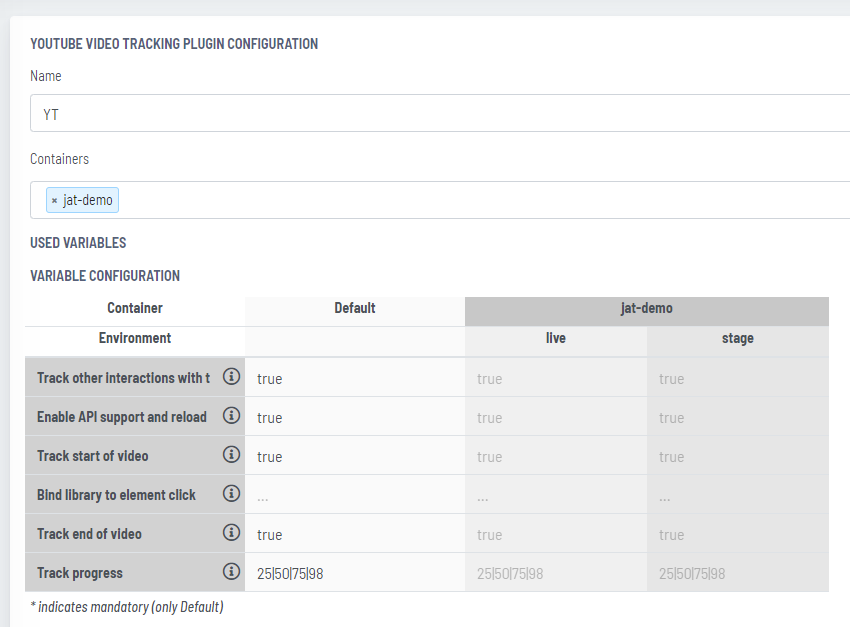The width and height of the screenshot is (850, 627).
Task: Click Track other interactions row label
Action: [123, 378]
